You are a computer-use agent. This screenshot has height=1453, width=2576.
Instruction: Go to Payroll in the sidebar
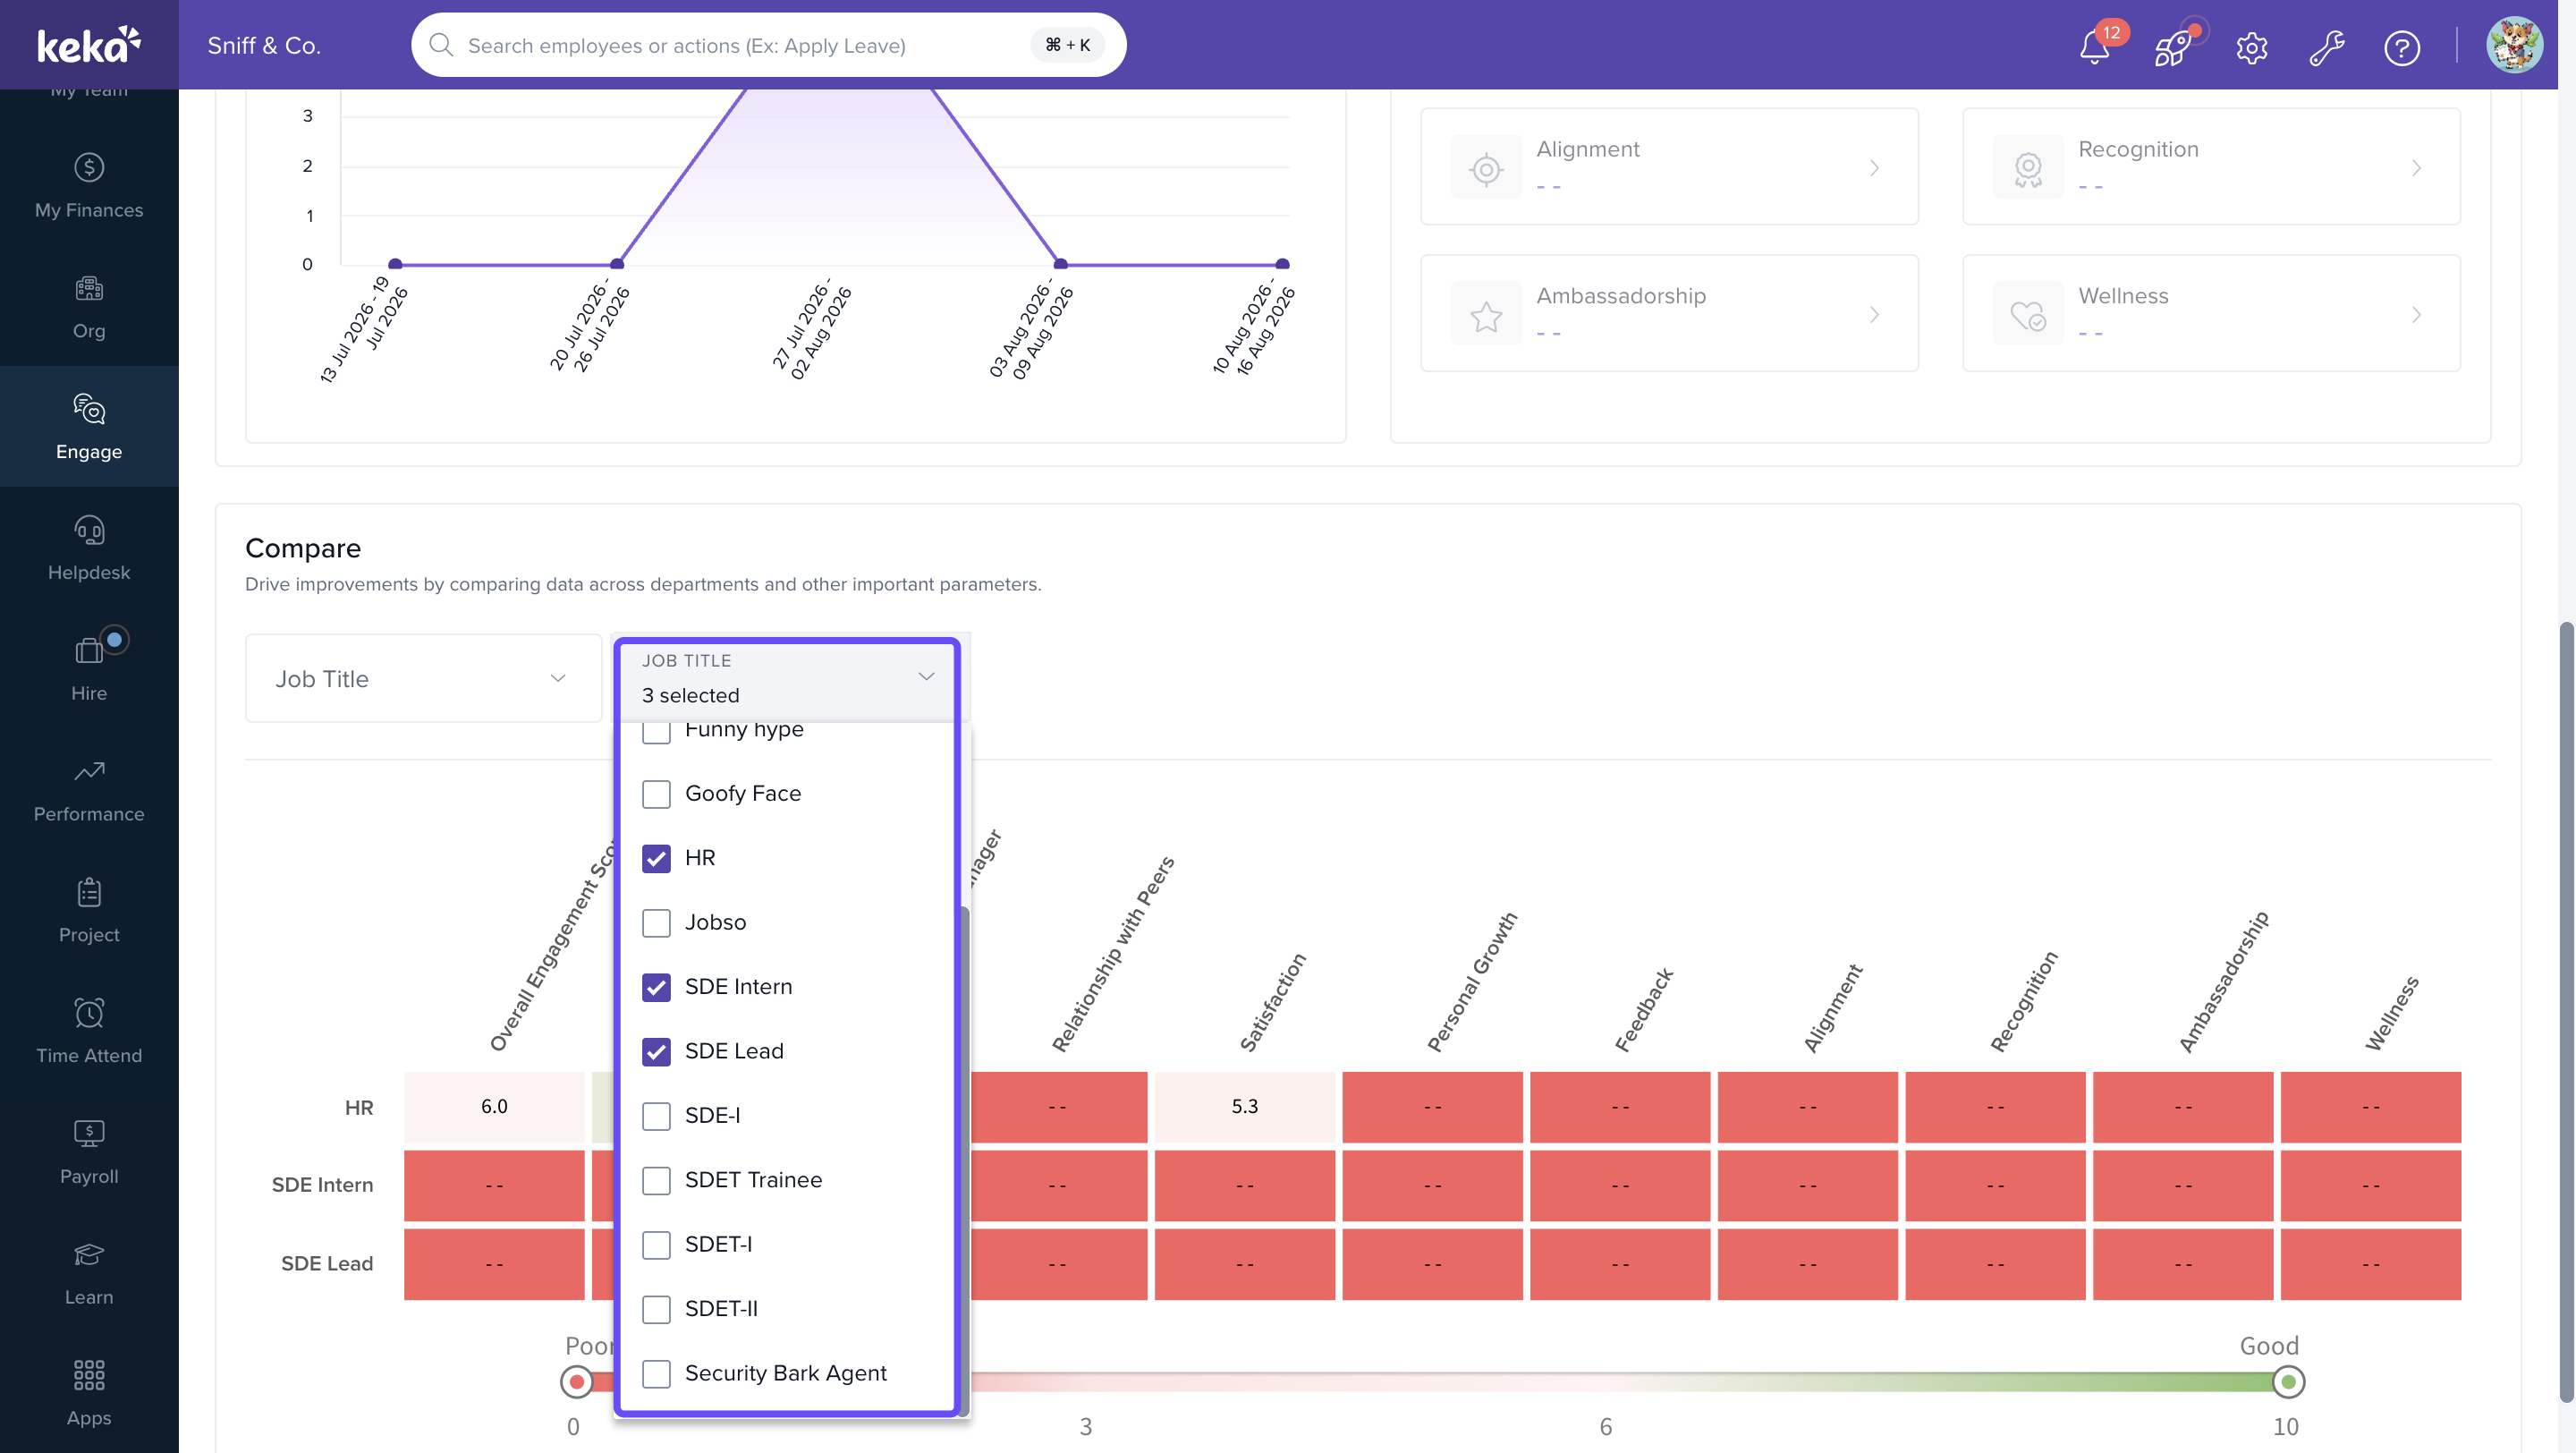(89, 1152)
